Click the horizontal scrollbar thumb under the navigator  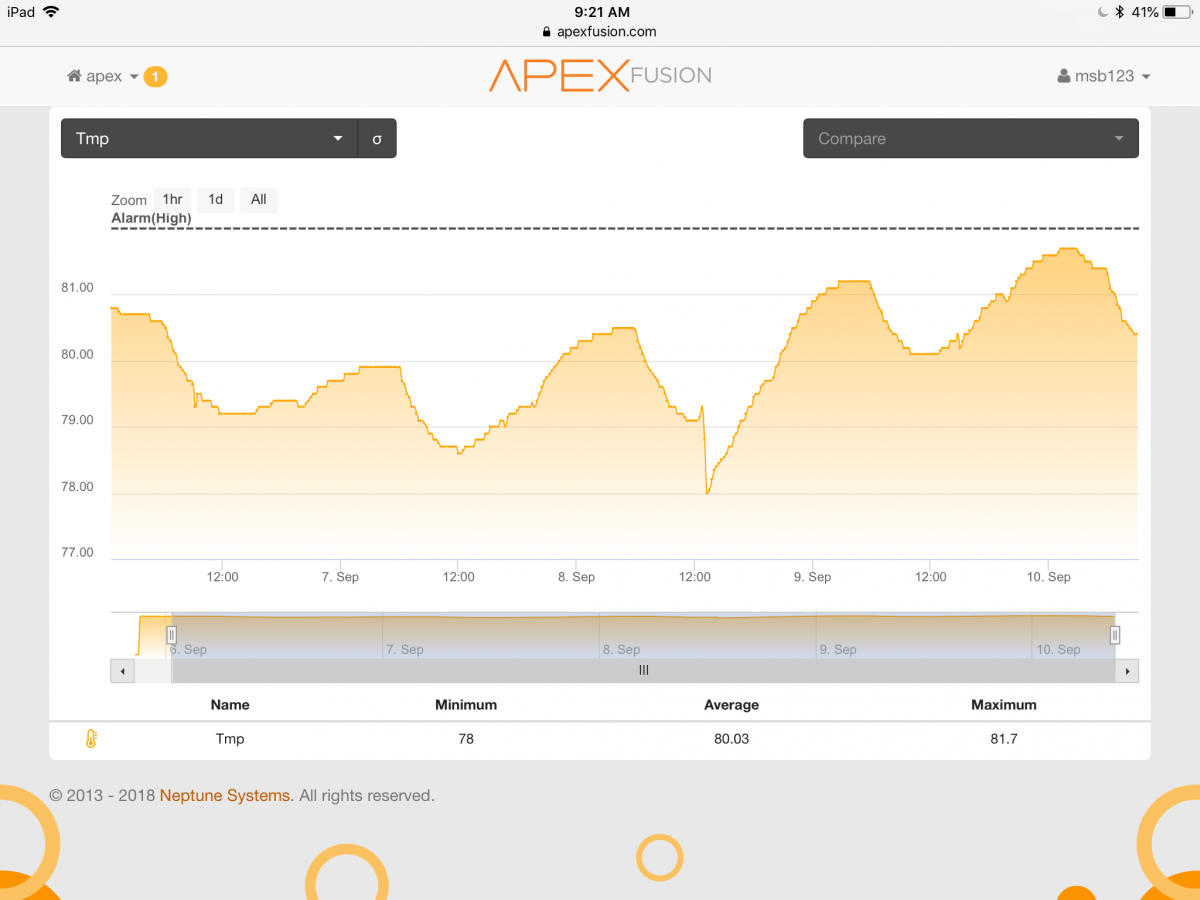644,671
